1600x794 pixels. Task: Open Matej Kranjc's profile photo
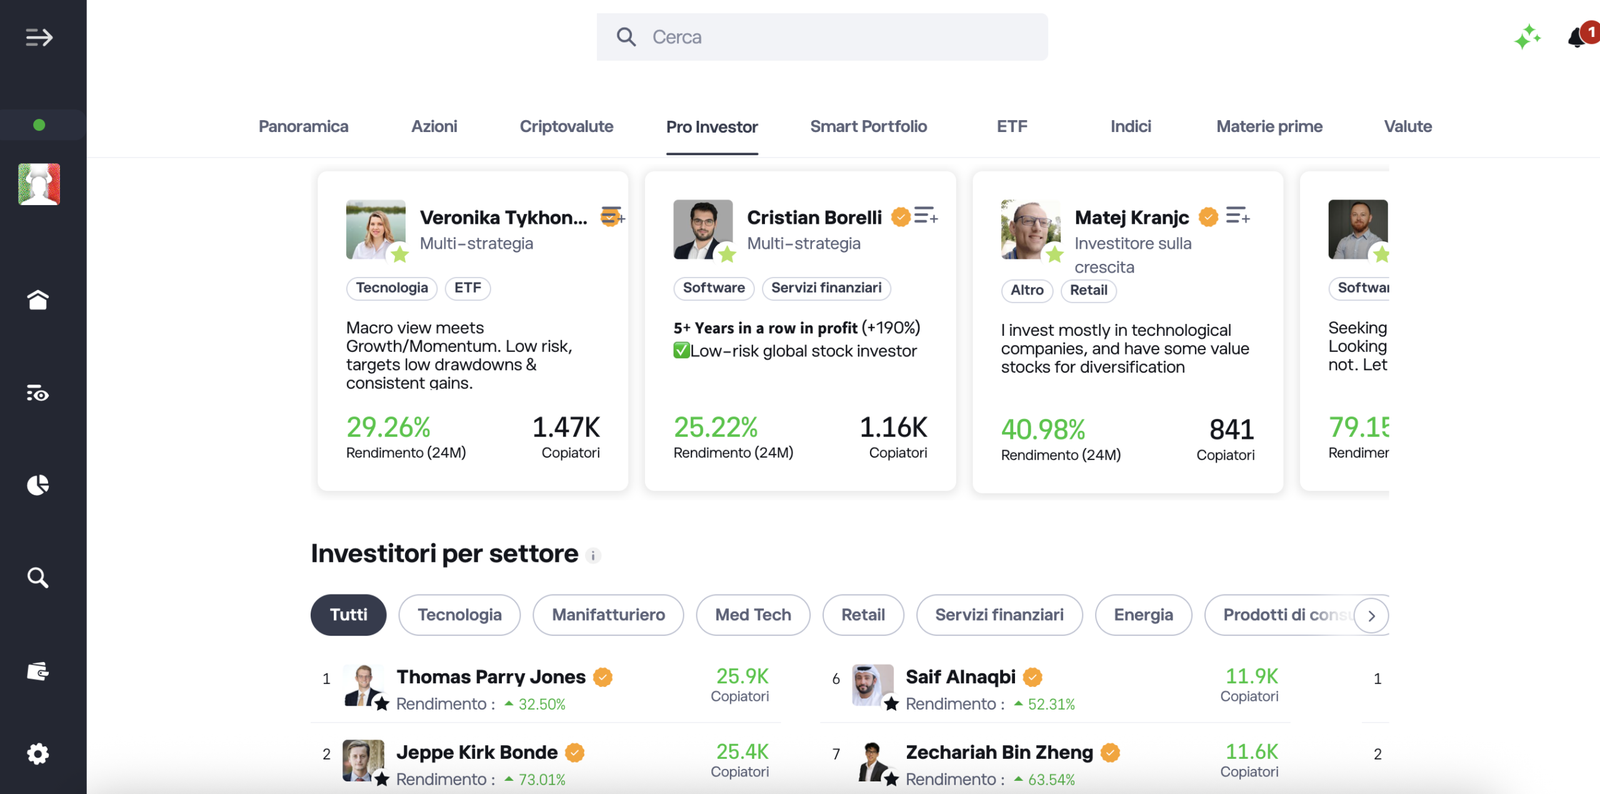click(x=1031, y=229)
